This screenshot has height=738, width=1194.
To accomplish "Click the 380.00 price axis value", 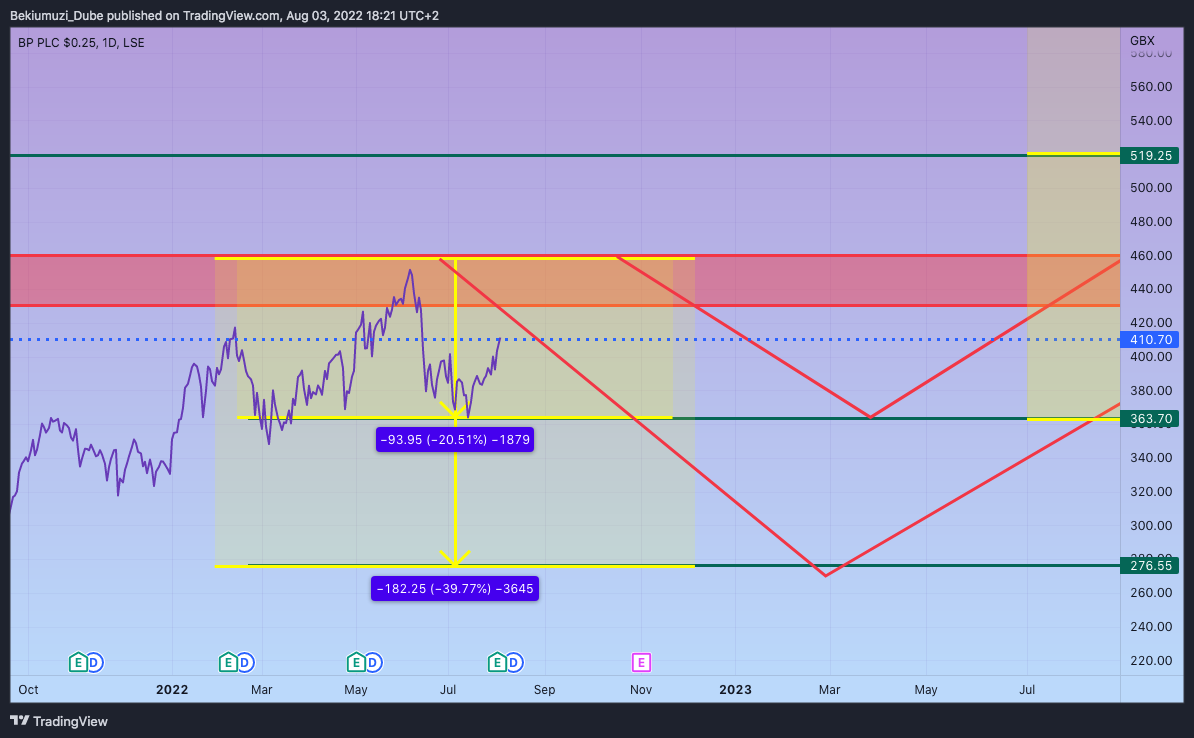I will (1151, 391).
